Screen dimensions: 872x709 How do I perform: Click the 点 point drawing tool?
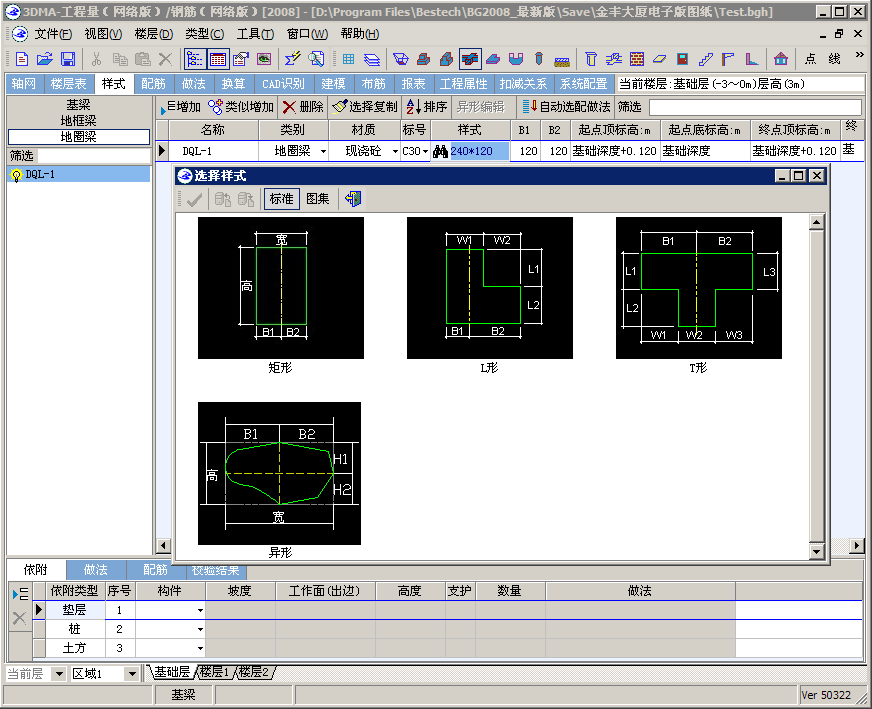point(811,59)
